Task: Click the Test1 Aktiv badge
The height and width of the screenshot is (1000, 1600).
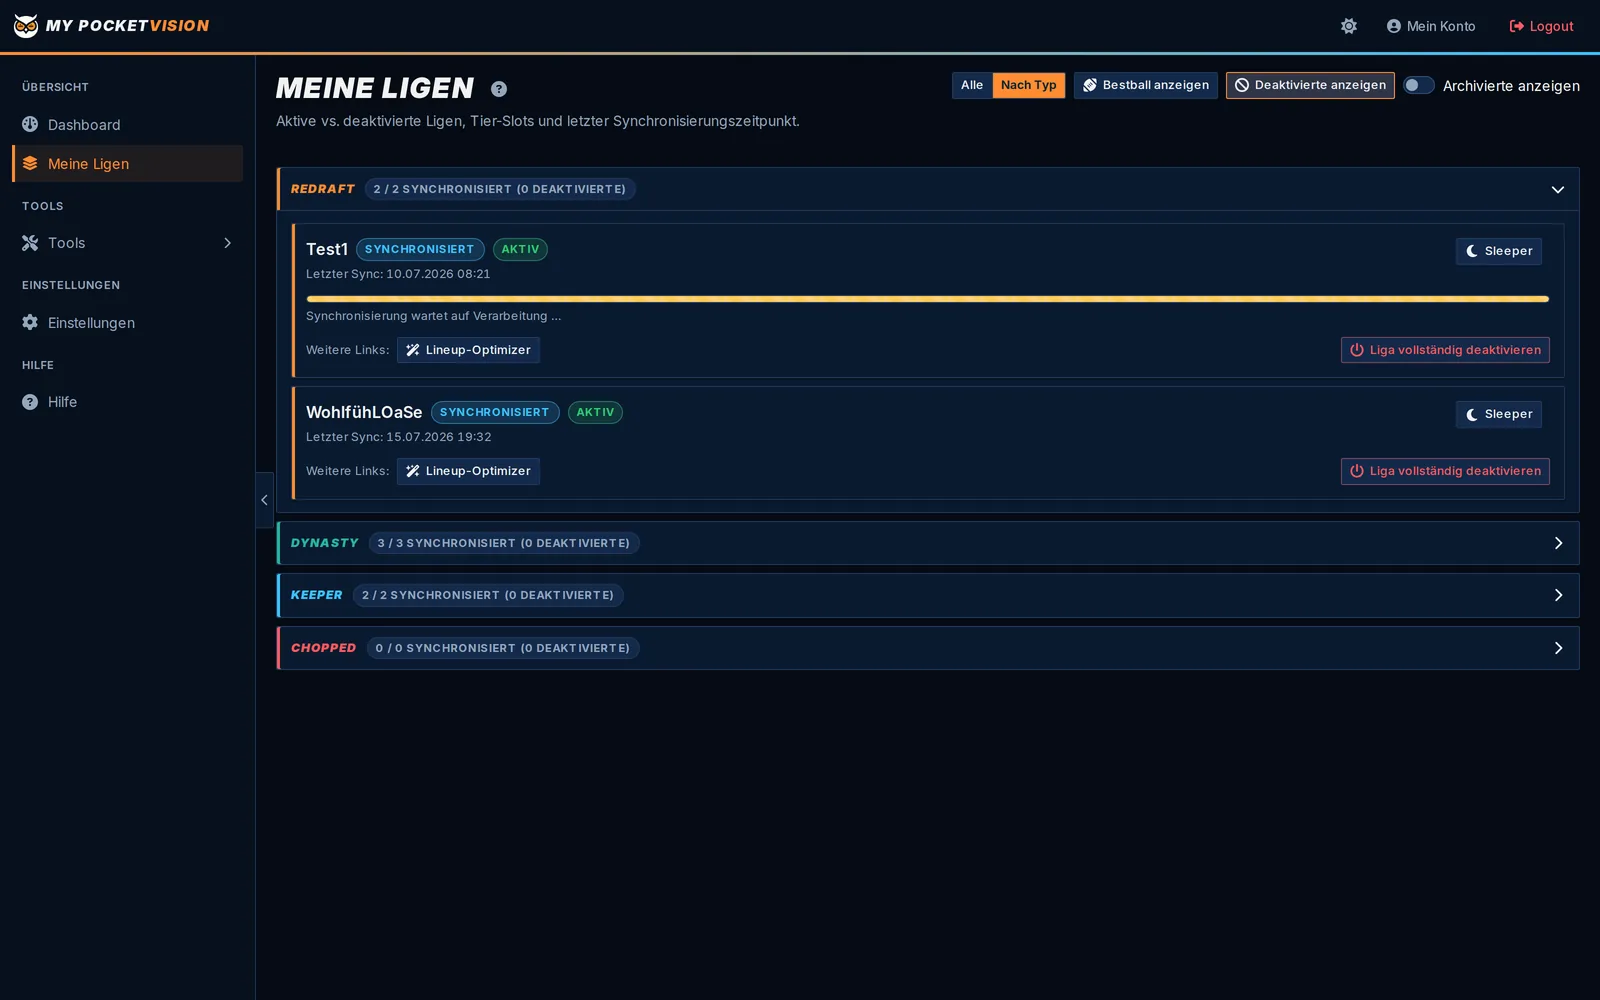Action: pyautogui.click(x=520, y=249)
